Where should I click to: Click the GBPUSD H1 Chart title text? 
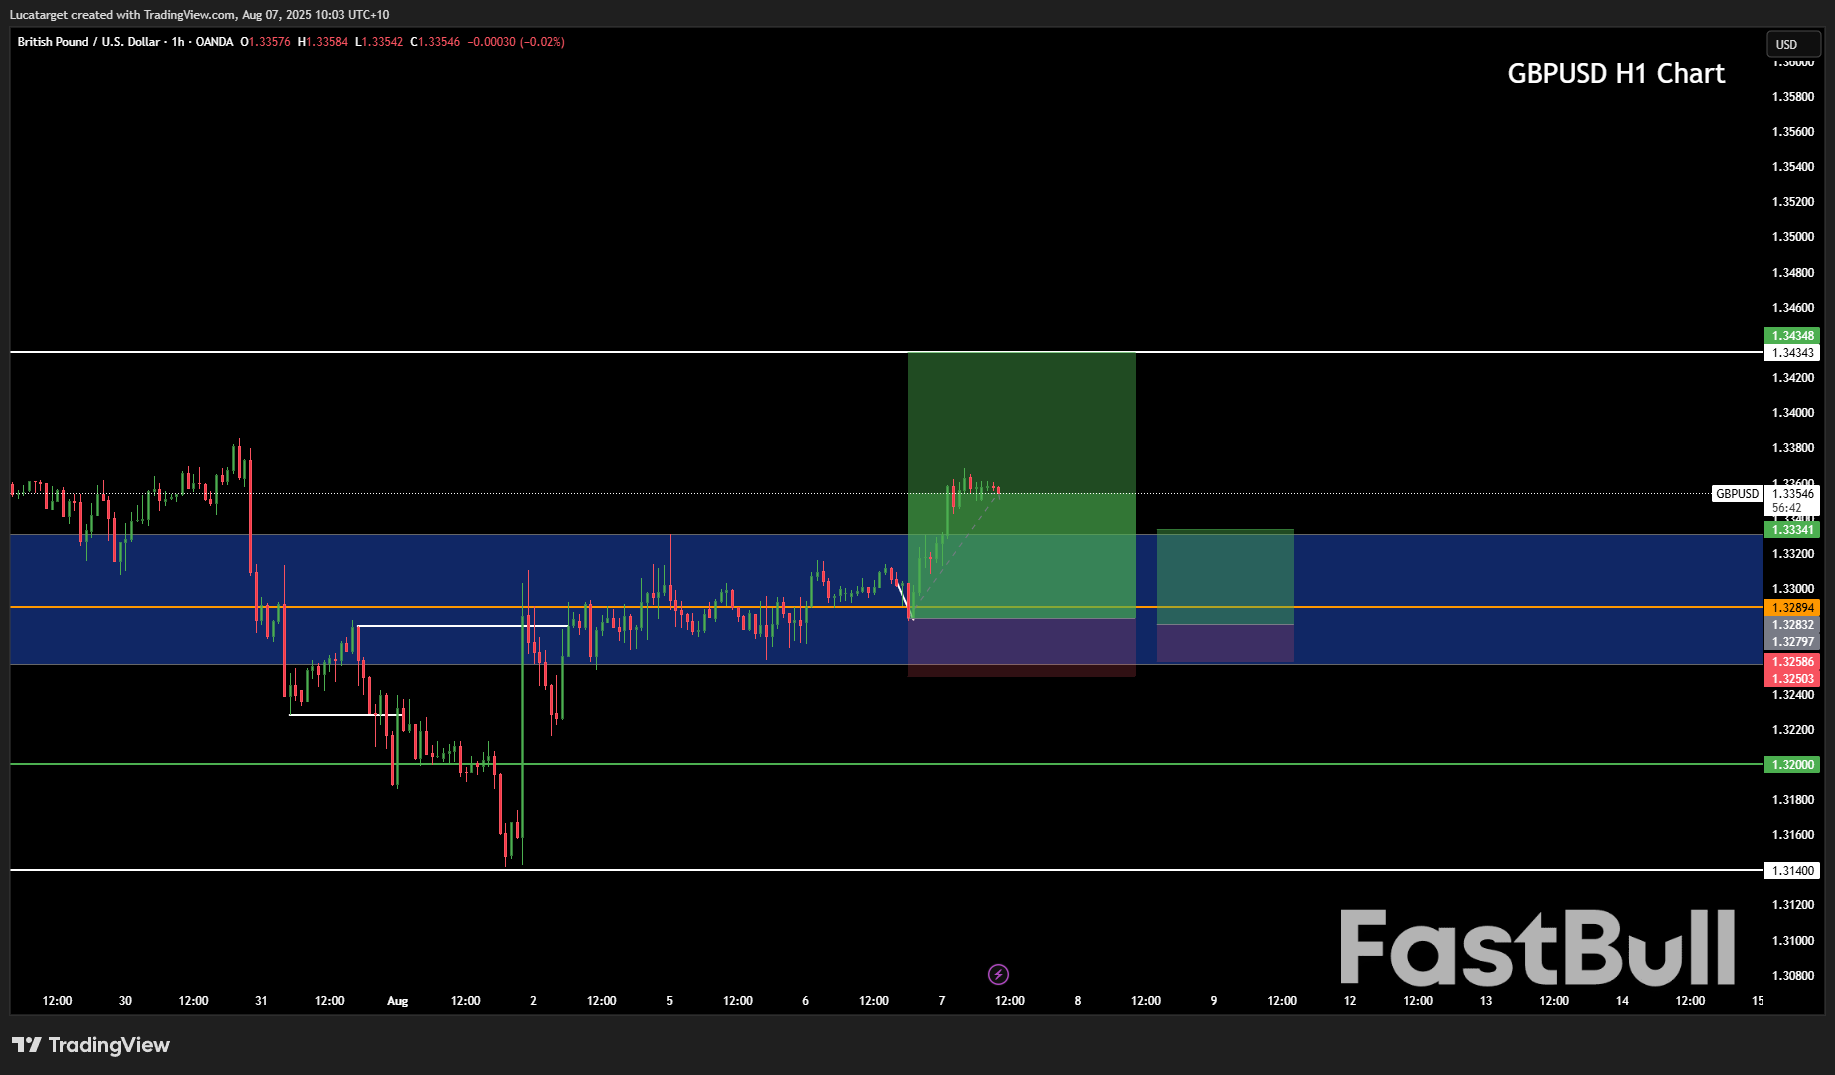1615,73
